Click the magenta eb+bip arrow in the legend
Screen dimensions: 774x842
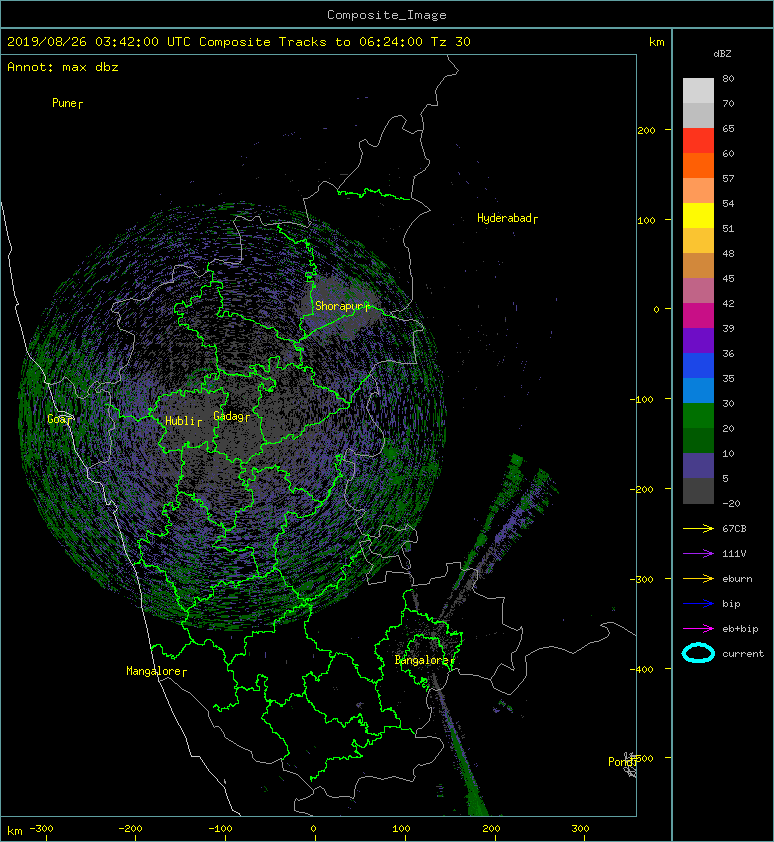[698, 629]
